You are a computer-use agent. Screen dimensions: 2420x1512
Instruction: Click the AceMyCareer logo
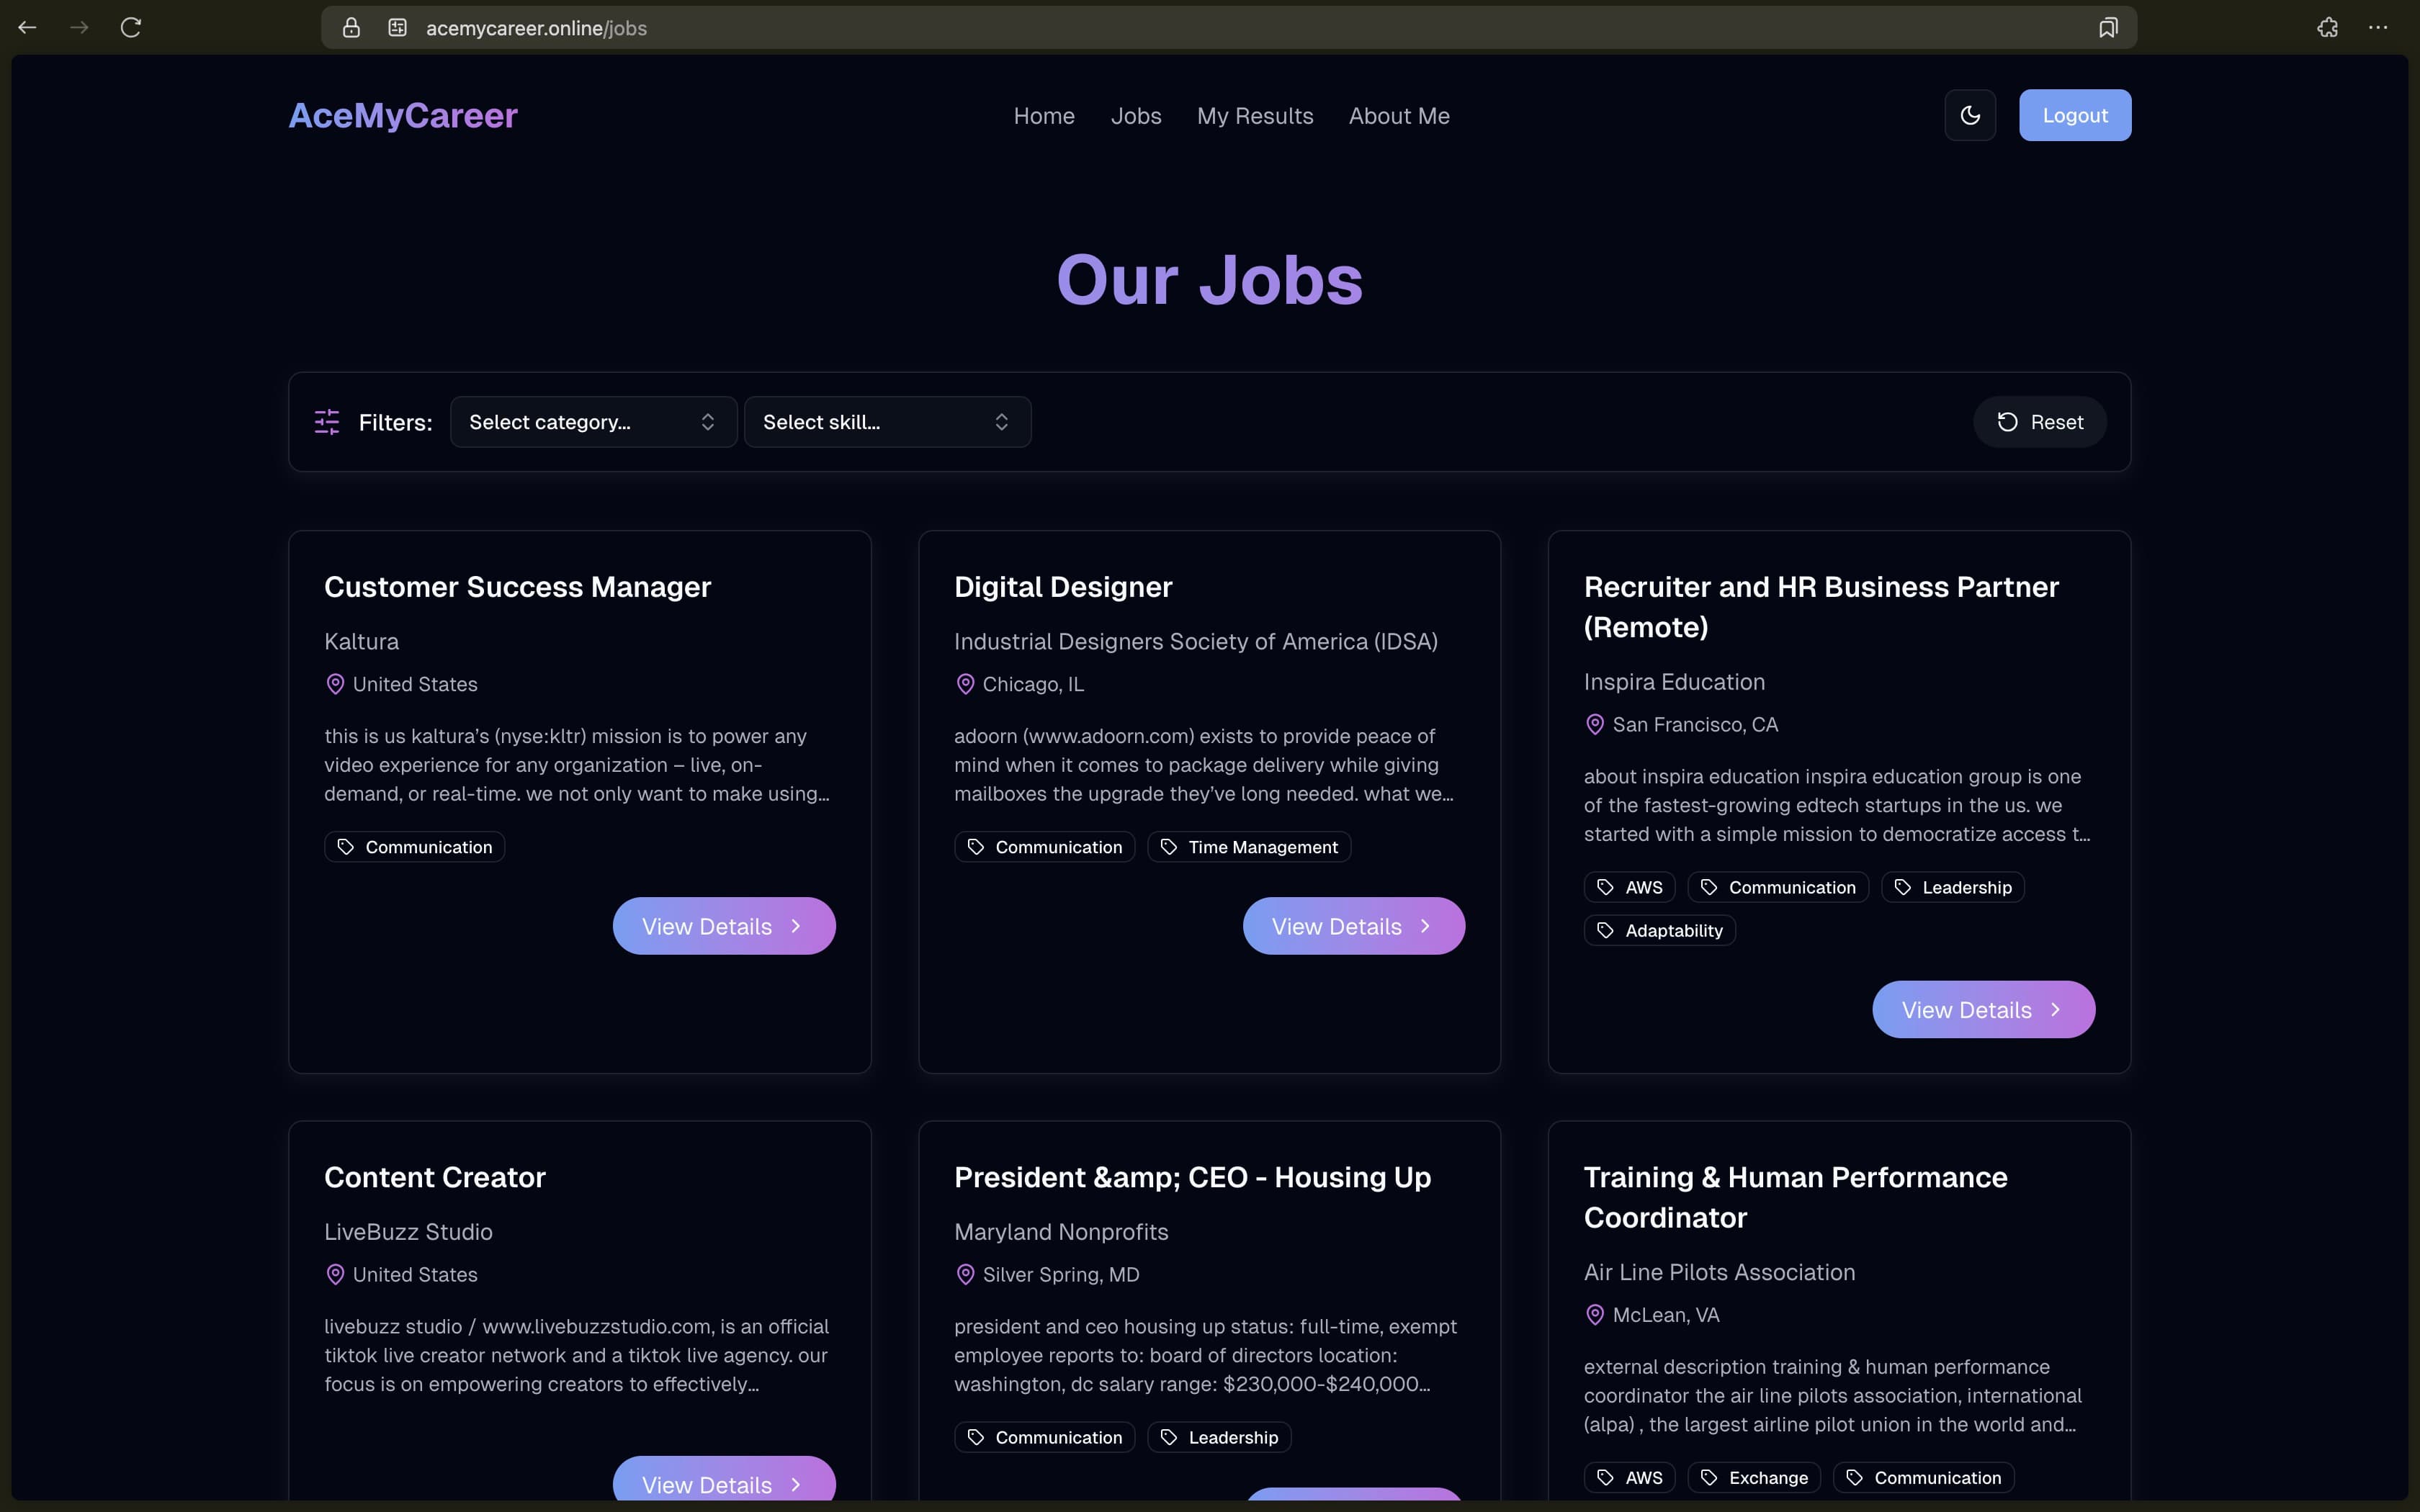[x=403, y=116]
